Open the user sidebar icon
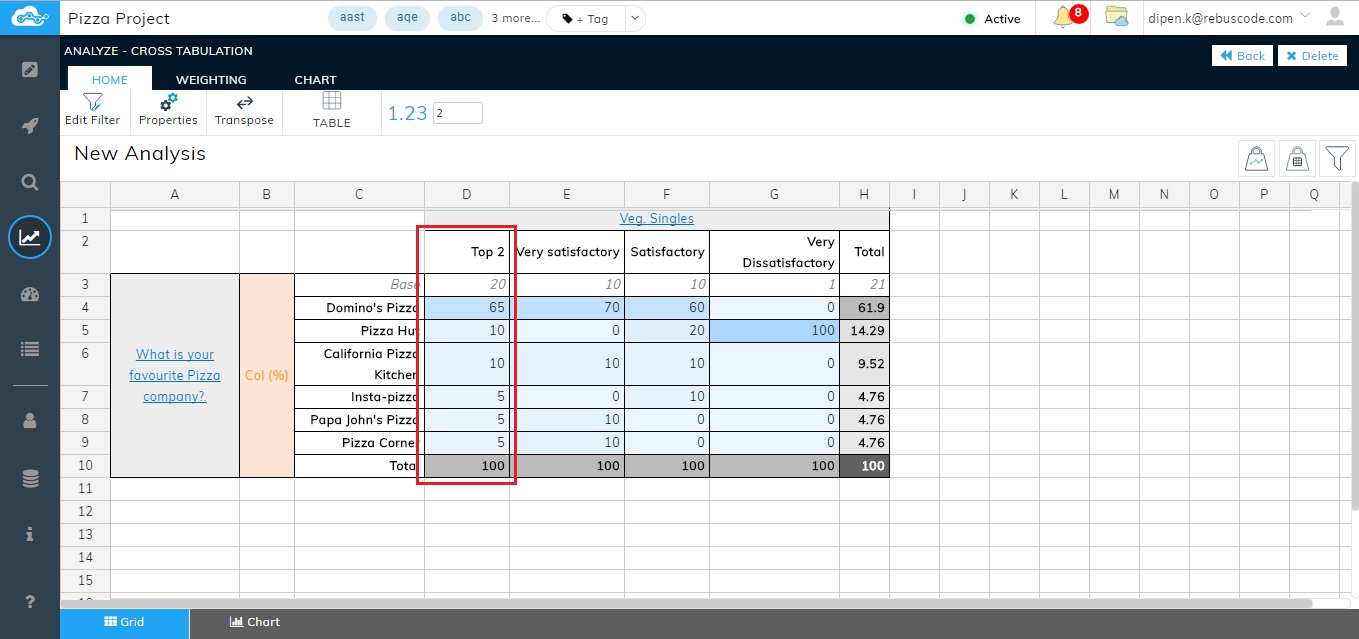 30,421
